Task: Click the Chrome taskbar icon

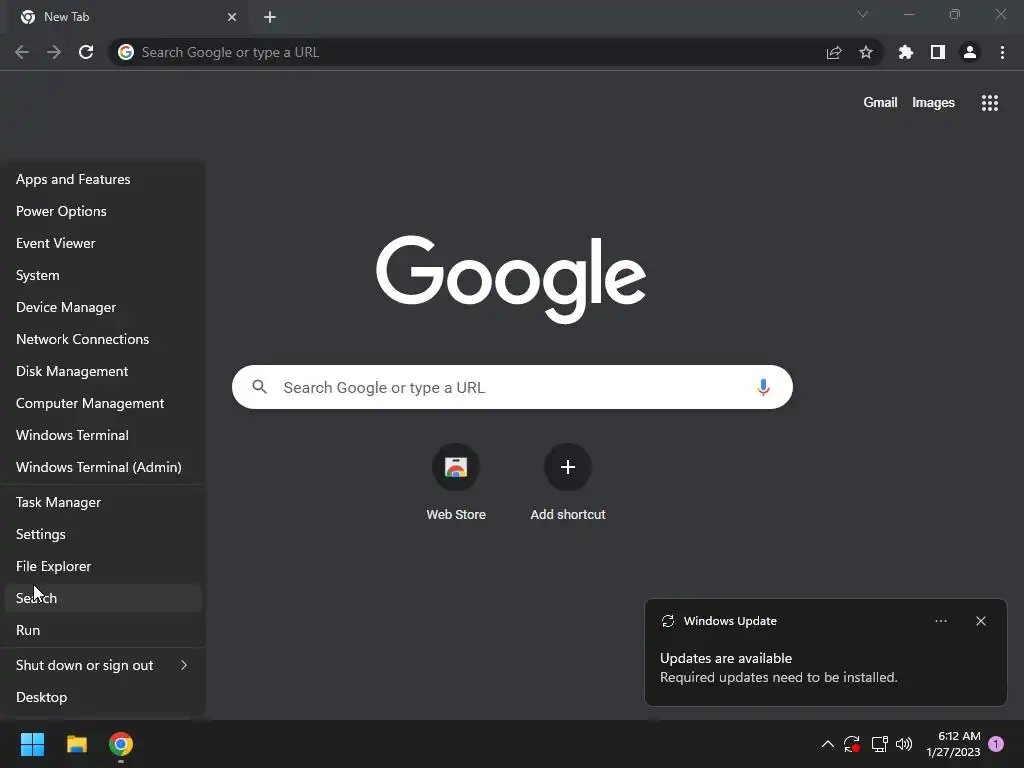Action: (121, 744)
